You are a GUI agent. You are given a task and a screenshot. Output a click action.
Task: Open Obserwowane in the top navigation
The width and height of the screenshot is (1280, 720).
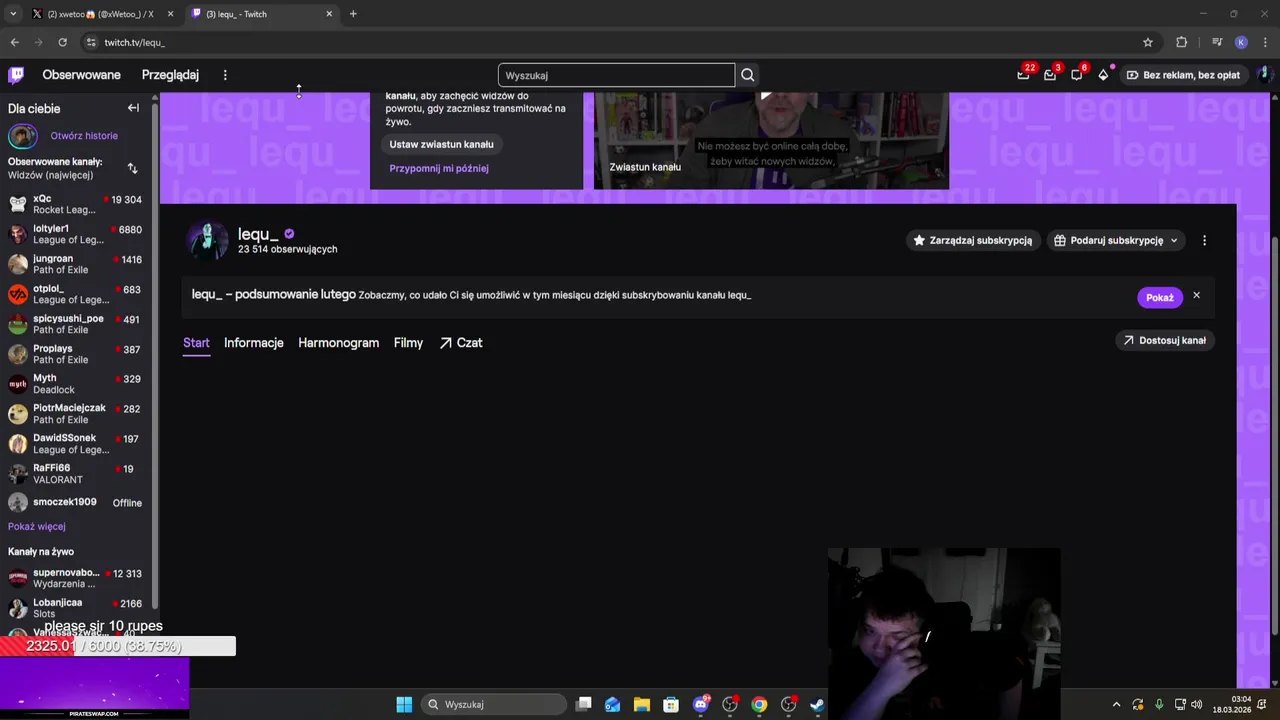81,75
